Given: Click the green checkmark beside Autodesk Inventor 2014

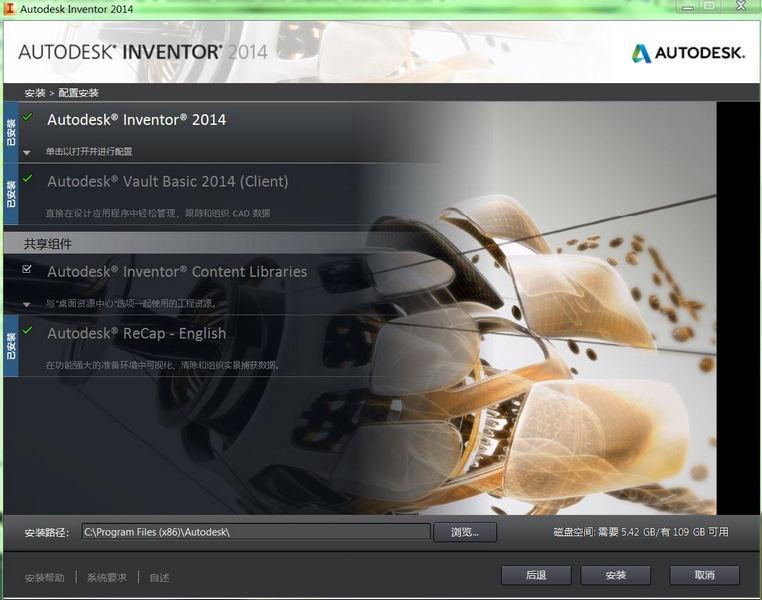Looking at the screenshot, I should tap(27, 117).
